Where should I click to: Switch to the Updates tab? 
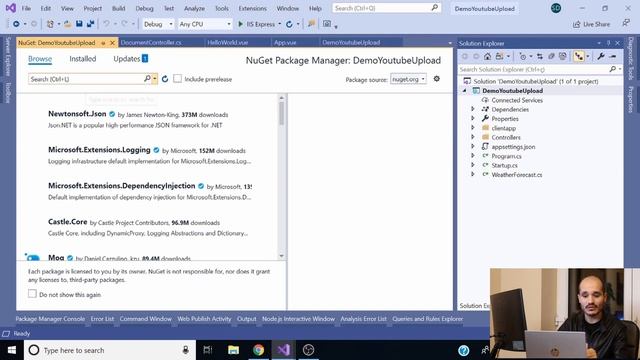tap(130, 59)
